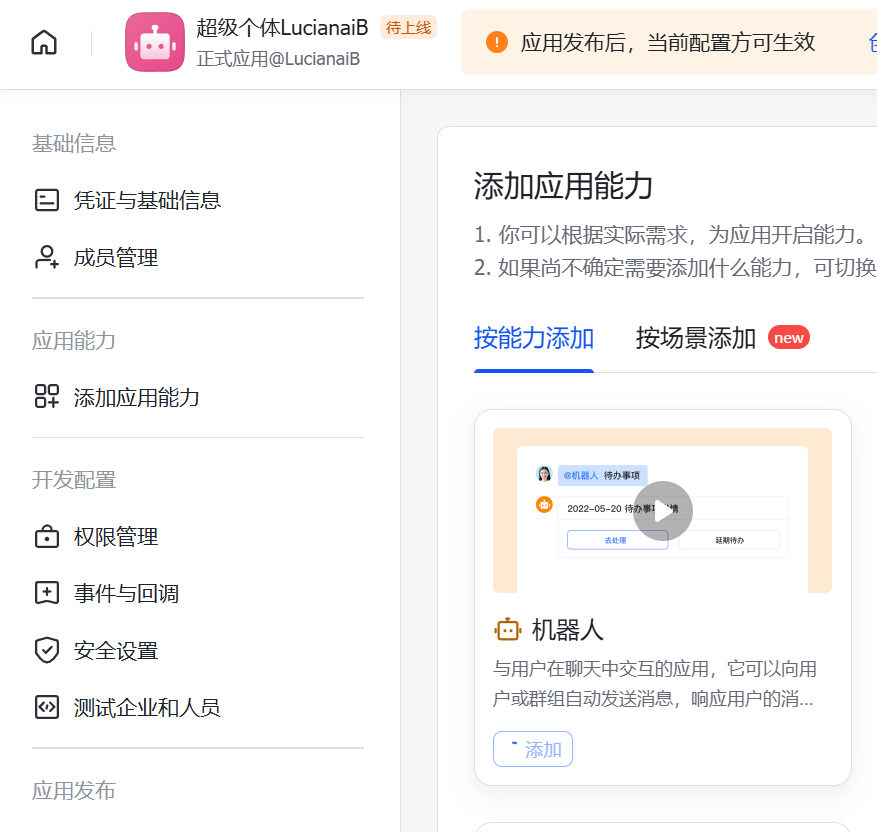
Task: Click the 待上线 status badge
Action: [x=408, y=28]
